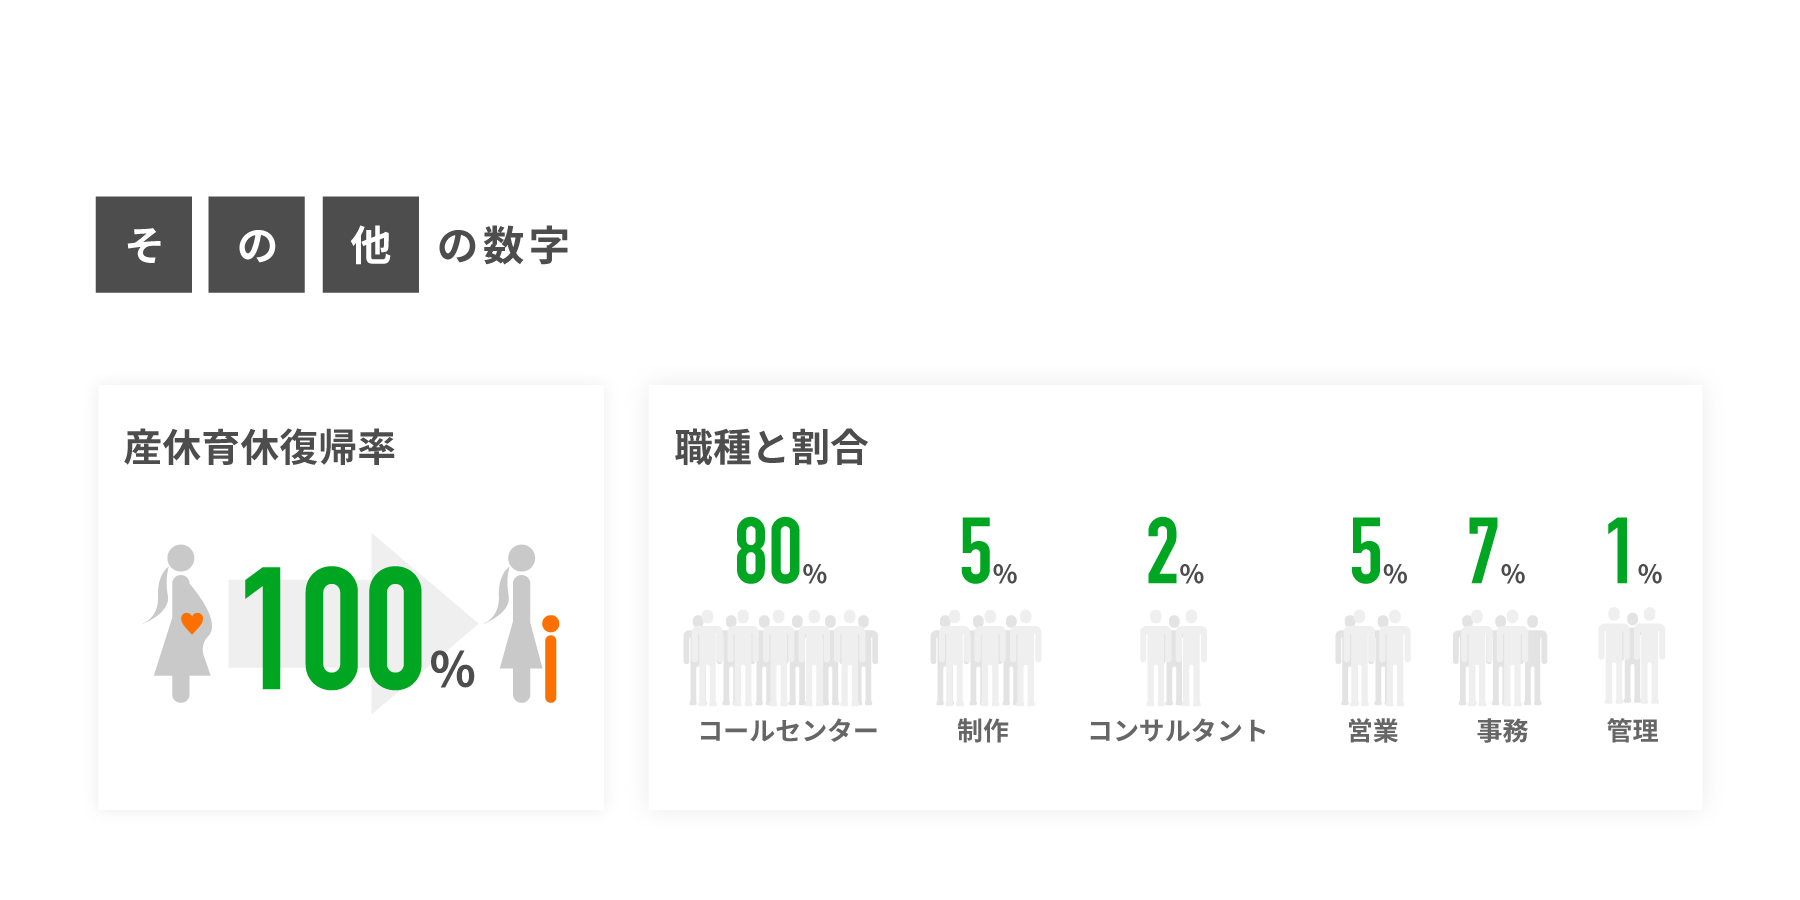Click the woman with orange child icon
The width and height of the screenshot is (1800, 900).
tap(523, 623)
